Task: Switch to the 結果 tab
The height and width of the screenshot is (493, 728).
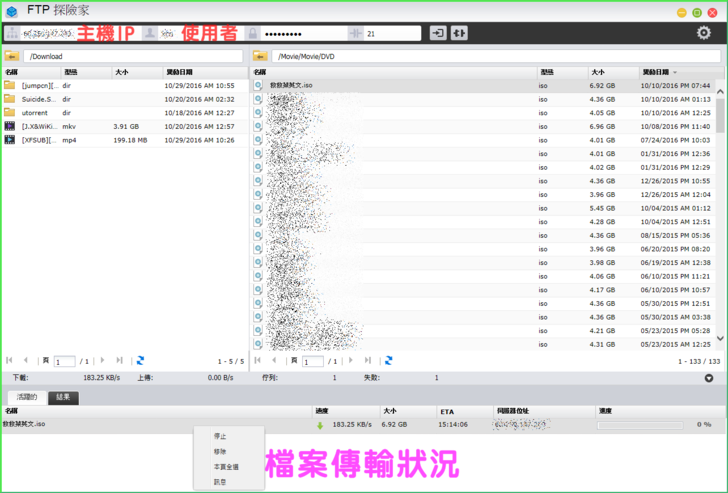Action: pyautogui.click(x=63, y=397)
